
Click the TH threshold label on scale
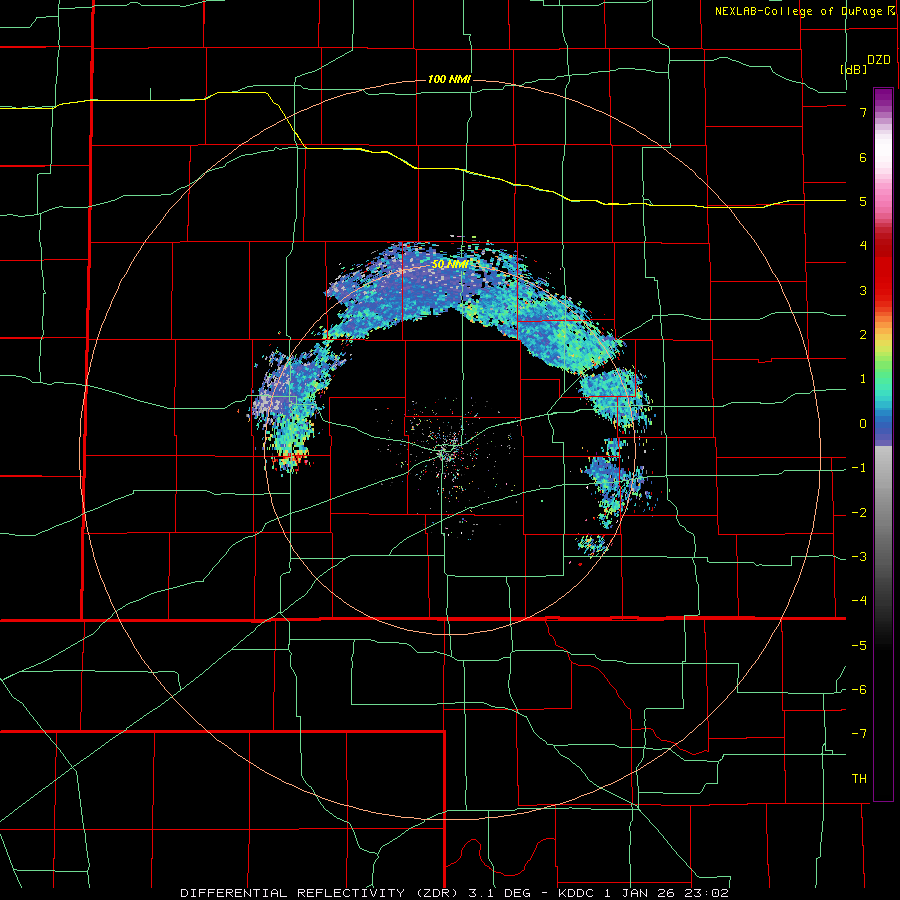(859, 779)
